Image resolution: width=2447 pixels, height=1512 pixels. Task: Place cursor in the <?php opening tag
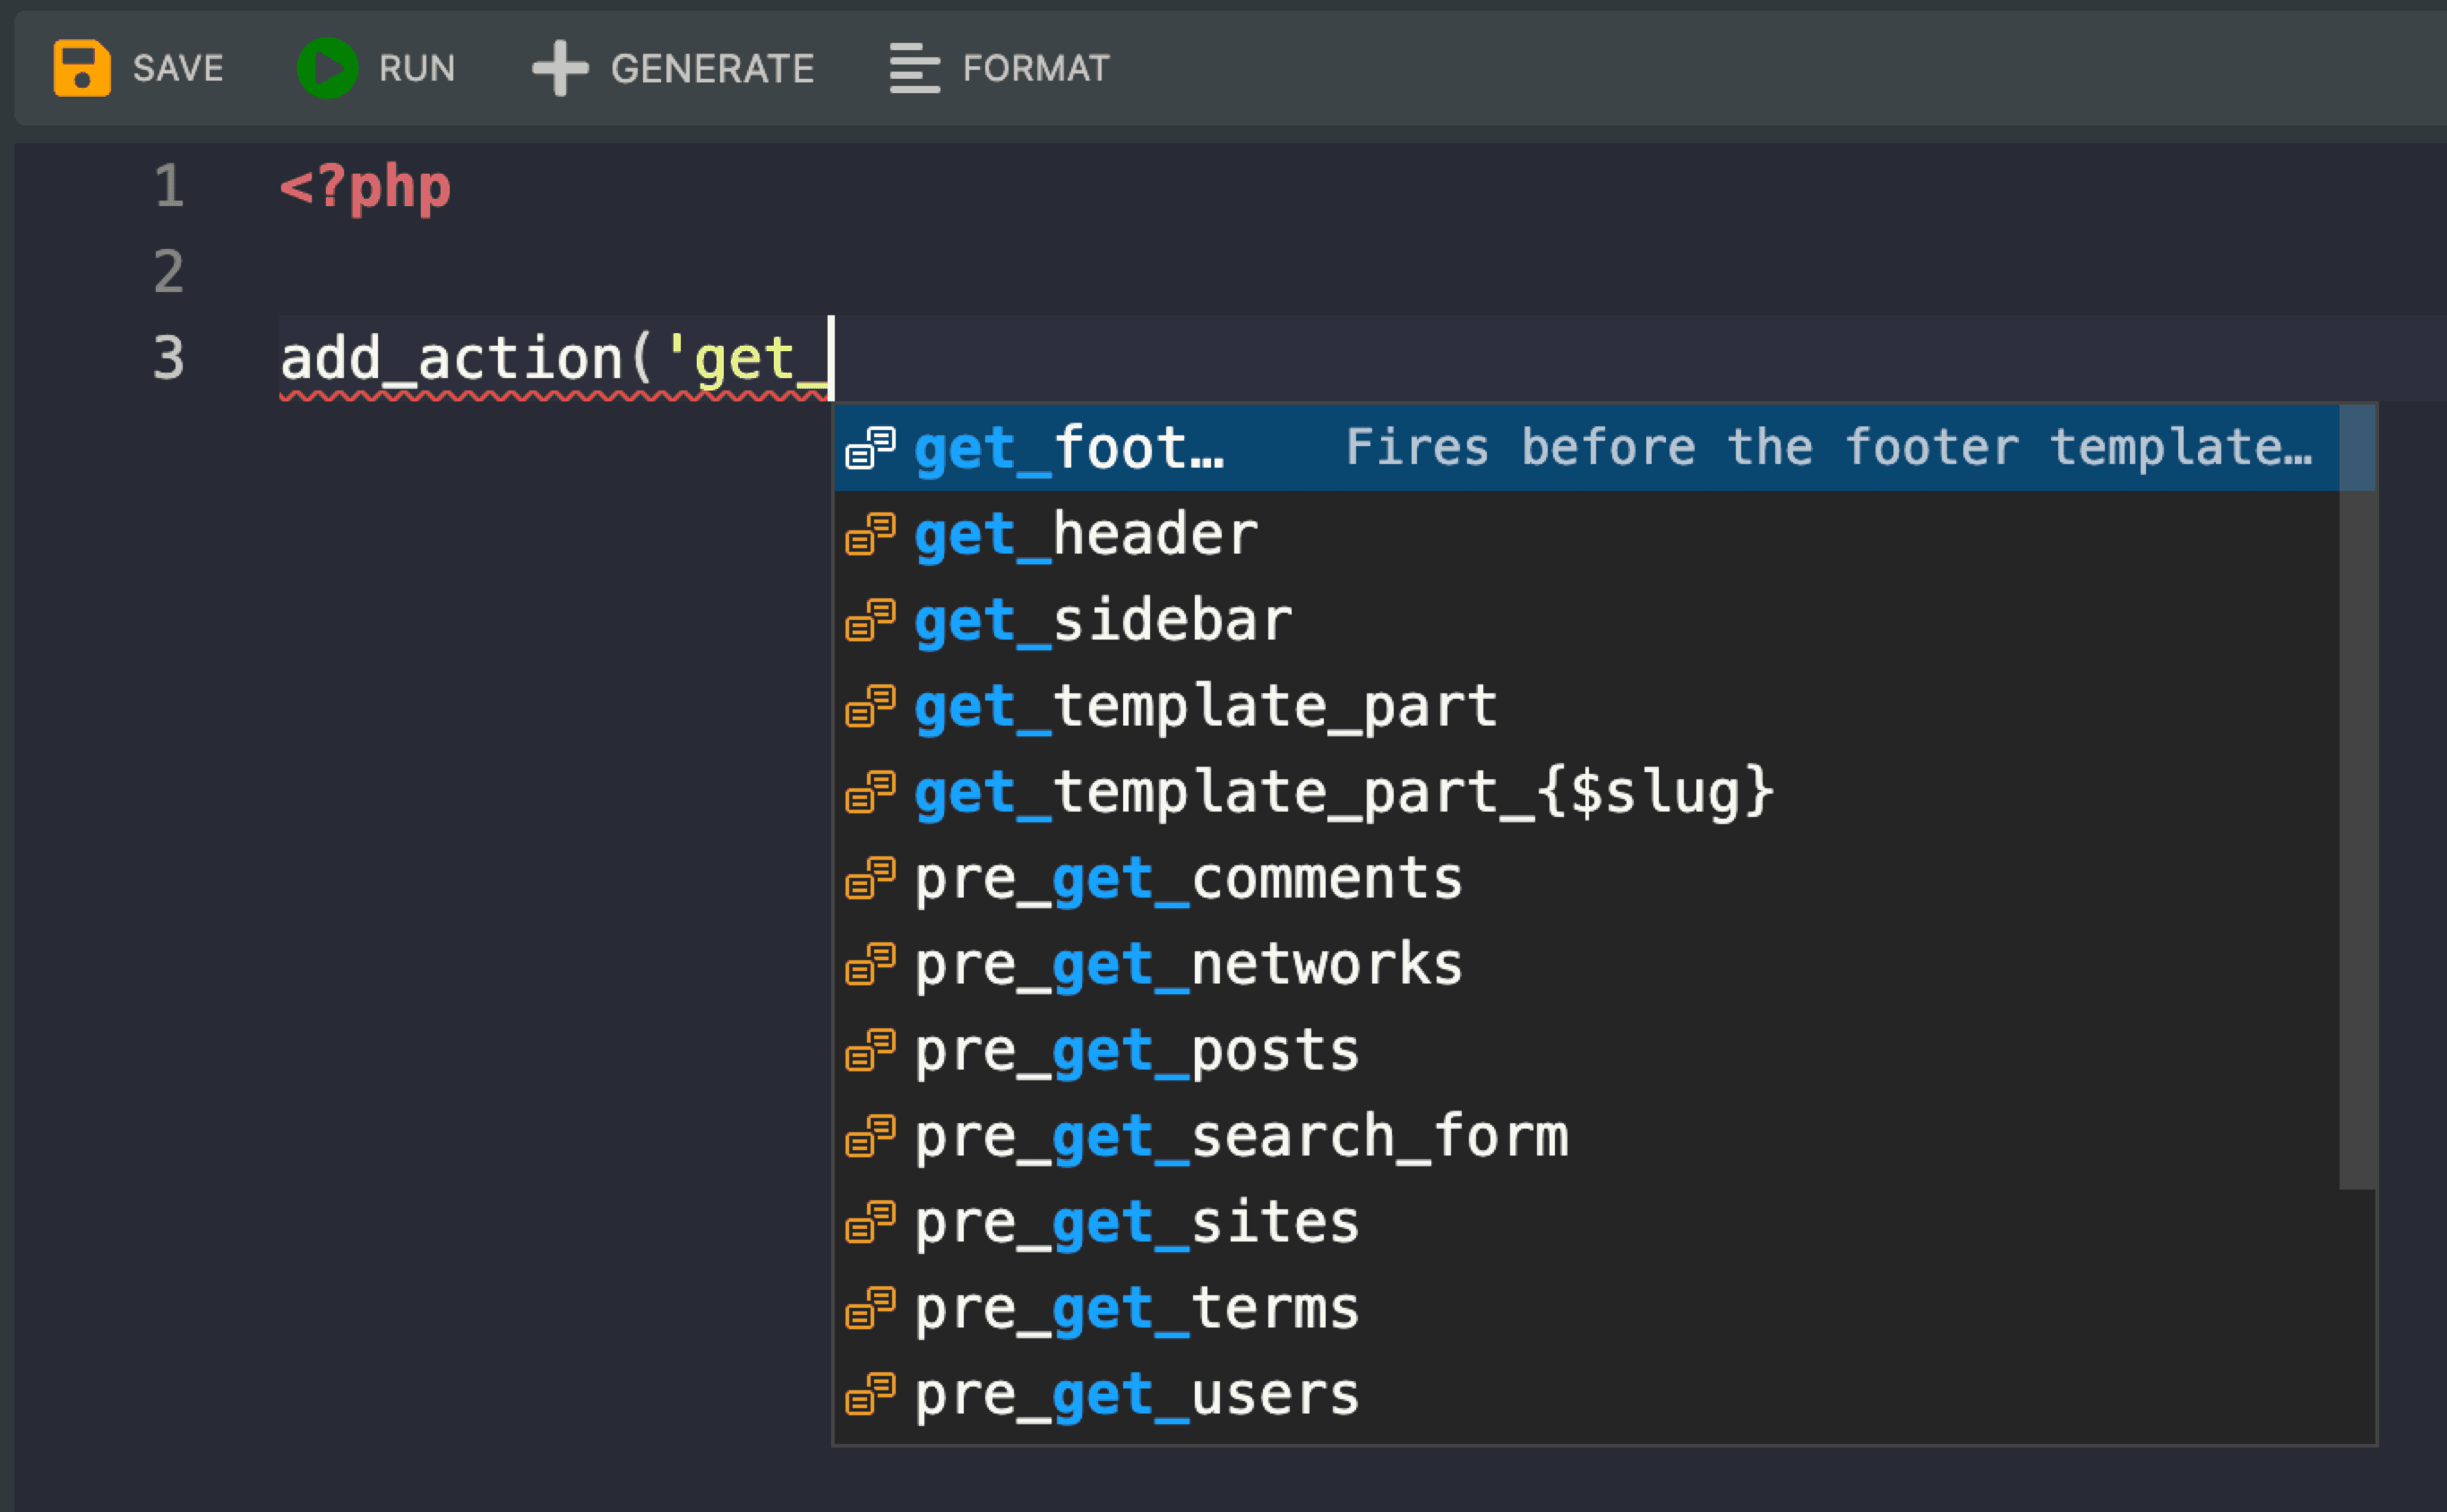coord(365,187)
